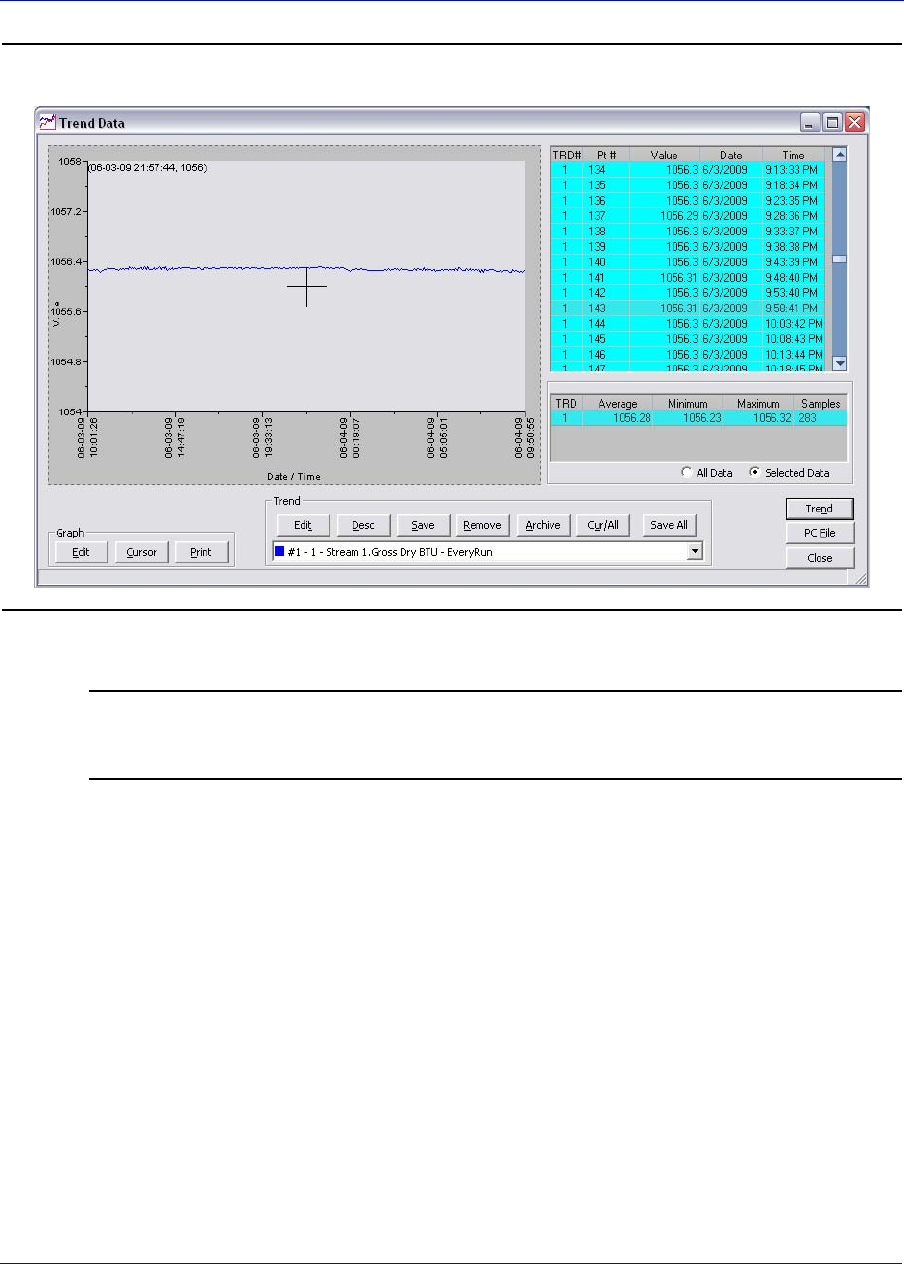
Task: Click the time 10:03:42 PM cell
Action: click(x=793, y=324)
